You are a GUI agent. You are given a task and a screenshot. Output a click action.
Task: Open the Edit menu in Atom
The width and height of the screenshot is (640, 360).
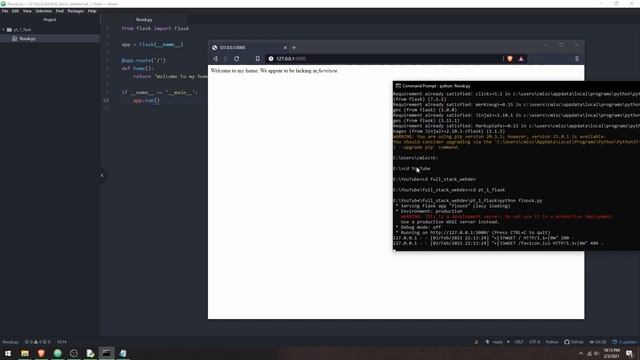click(x=16, y=11)
